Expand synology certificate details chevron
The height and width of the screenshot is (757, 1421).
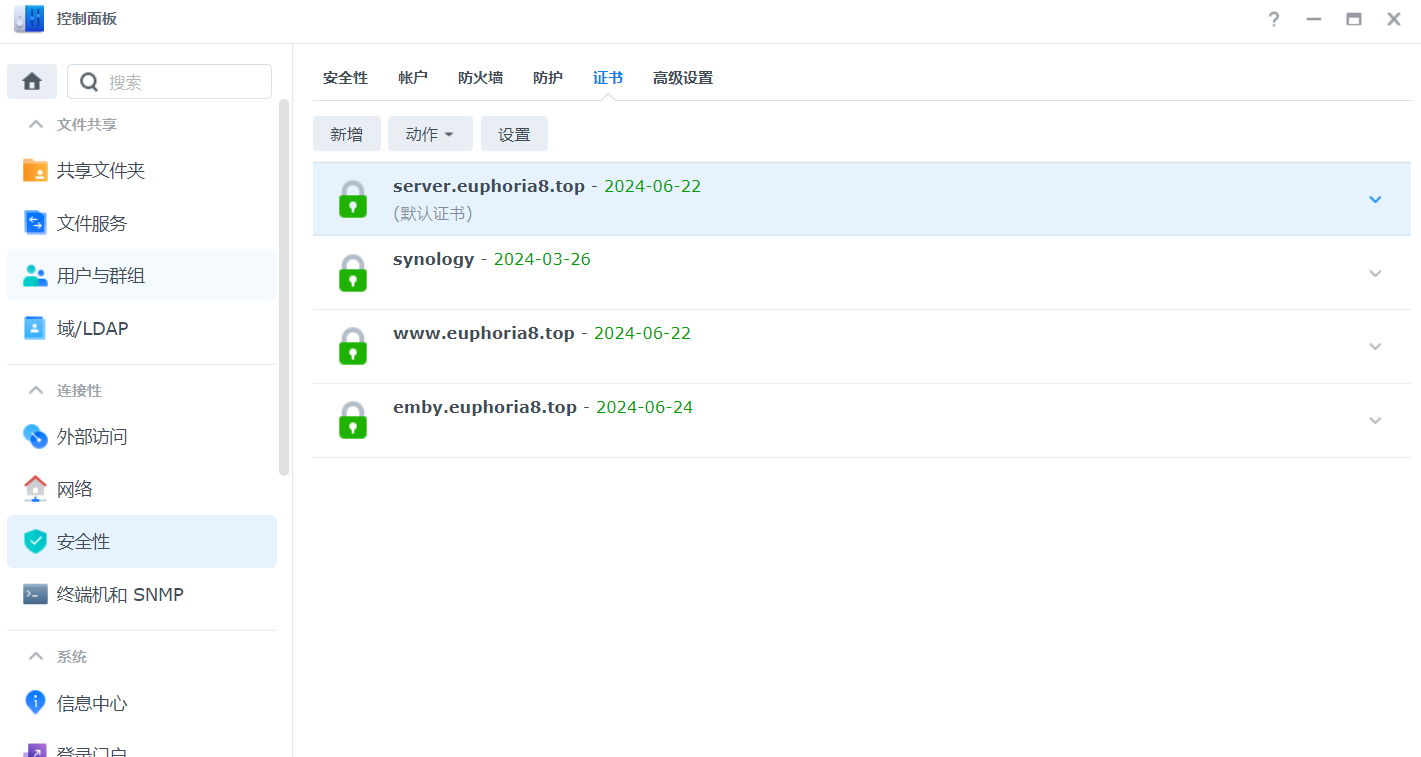(1375, 273)
